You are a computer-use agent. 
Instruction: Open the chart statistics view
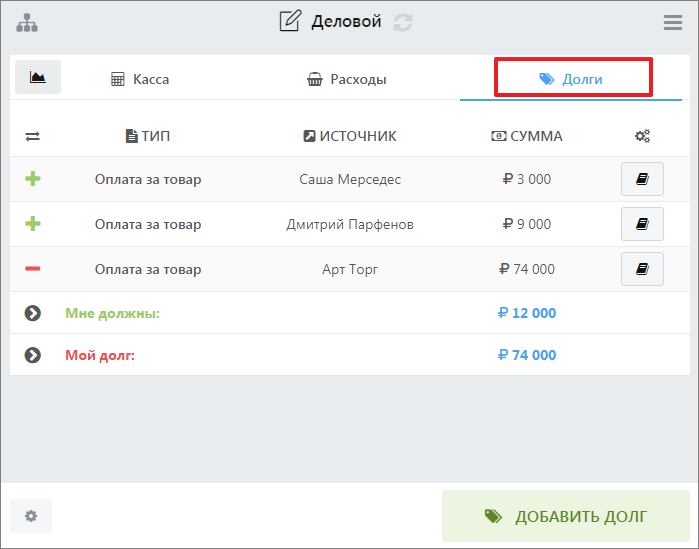click(38, 77)
